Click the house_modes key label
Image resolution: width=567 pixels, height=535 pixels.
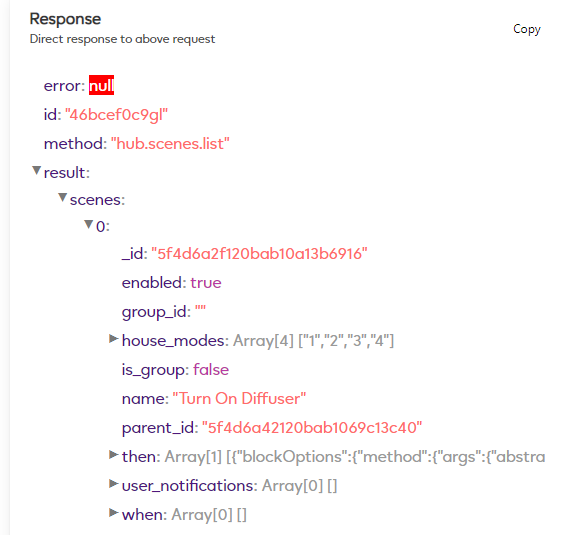click(175, 341)
